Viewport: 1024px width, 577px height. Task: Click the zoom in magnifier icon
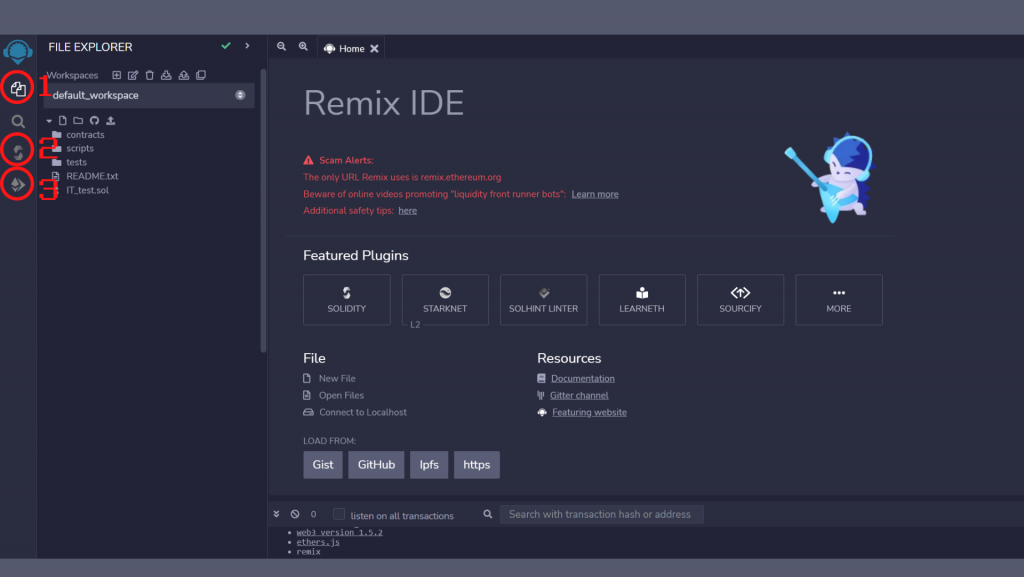303,46
